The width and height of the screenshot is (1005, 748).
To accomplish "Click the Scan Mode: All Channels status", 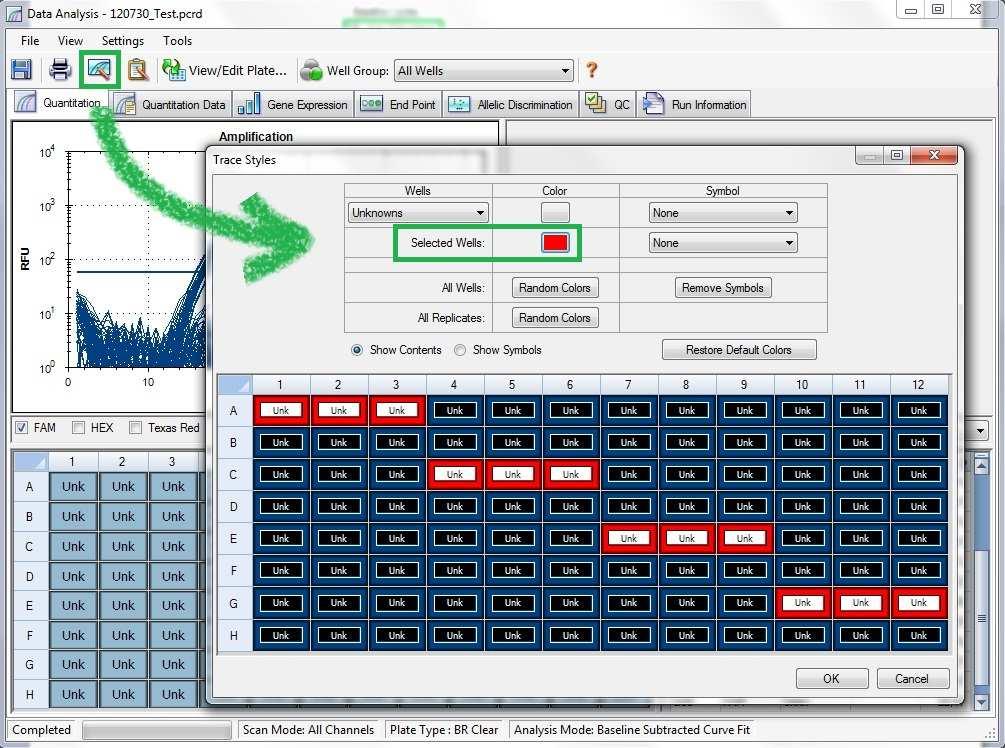I will tap(308, 729).
